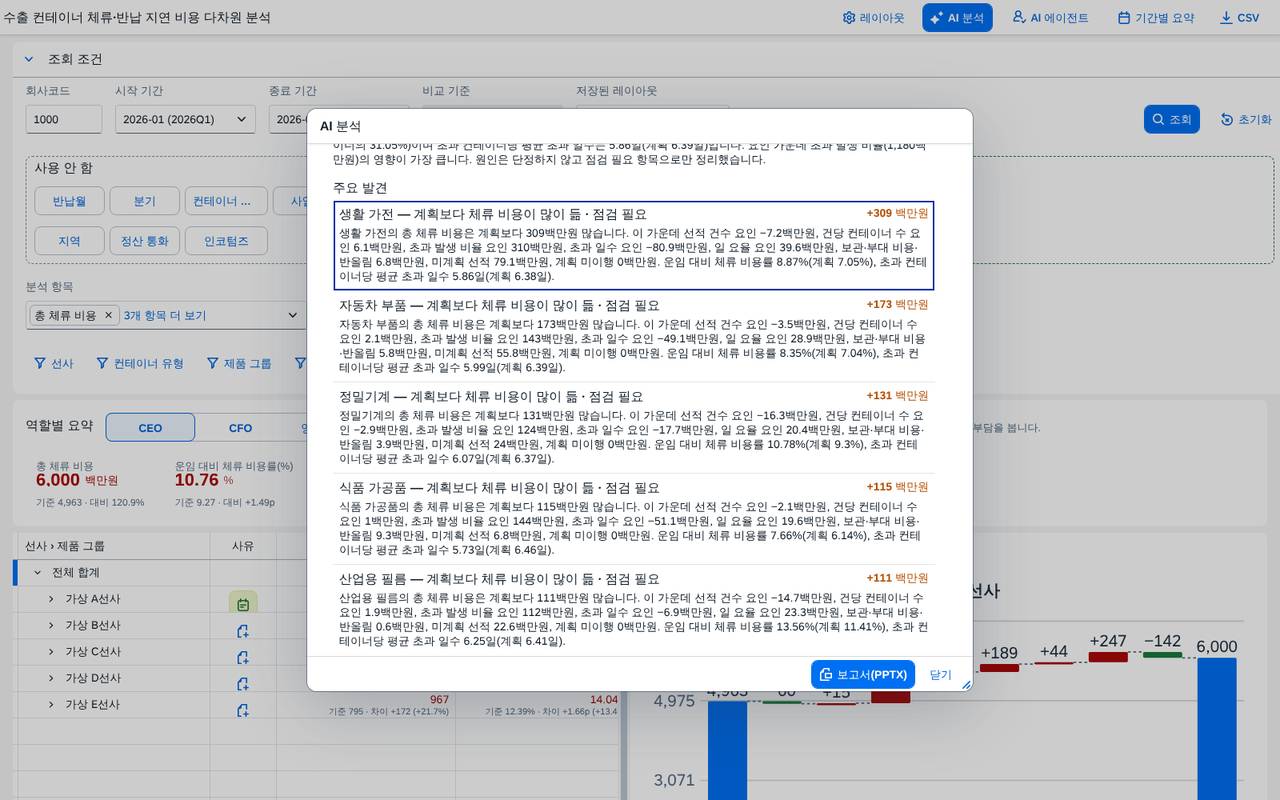Select the 생활 가전 finding card
Image resolution: width=1280 pixels, height=800 pixels.
[634, 245]
